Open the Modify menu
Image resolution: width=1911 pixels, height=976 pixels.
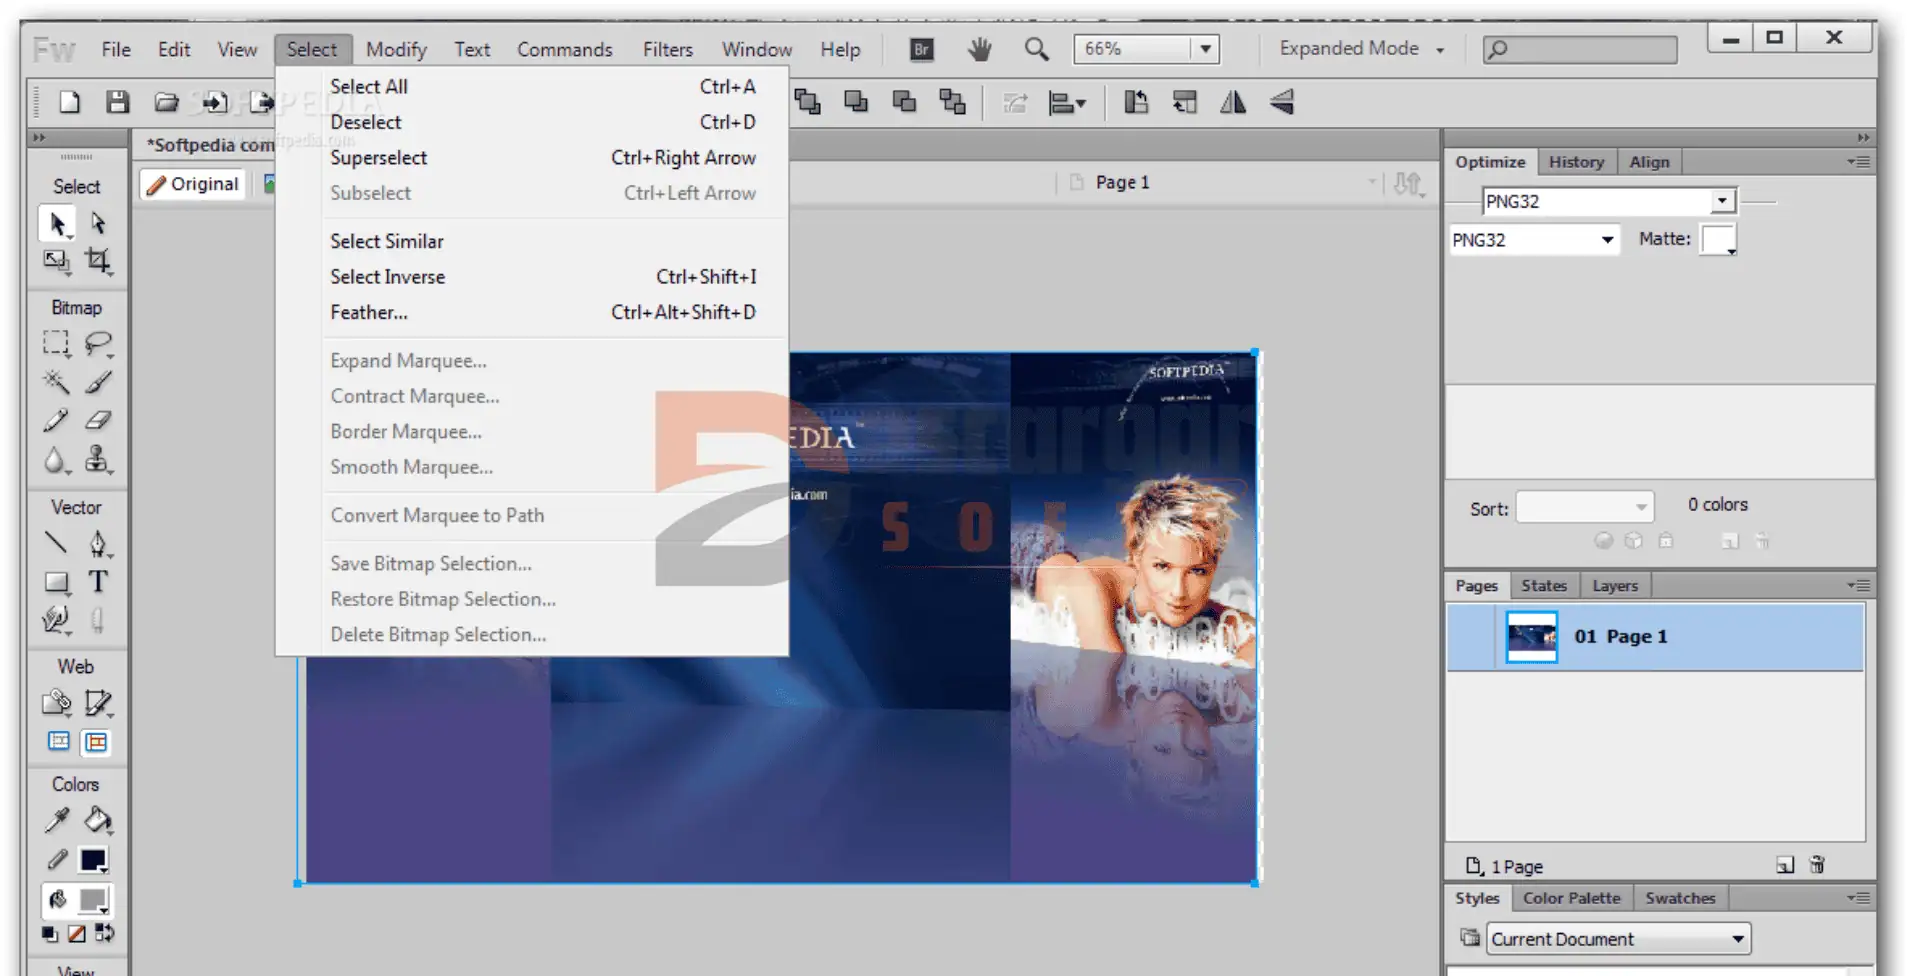(396, 49)
